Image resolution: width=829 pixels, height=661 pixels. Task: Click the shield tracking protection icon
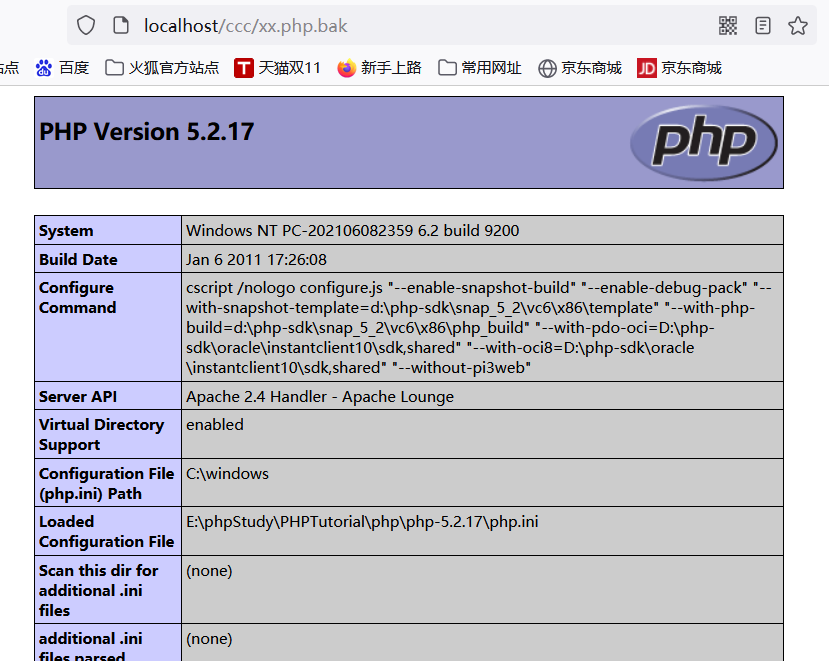(x=86, y=25)
